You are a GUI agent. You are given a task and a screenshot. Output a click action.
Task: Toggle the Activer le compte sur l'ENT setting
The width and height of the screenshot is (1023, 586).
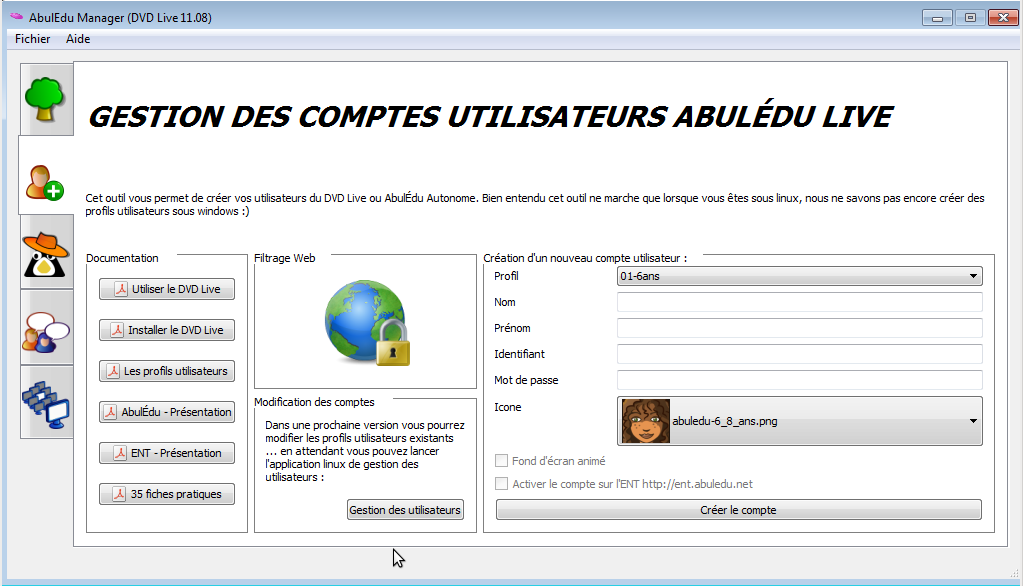[x=502, y=484]
